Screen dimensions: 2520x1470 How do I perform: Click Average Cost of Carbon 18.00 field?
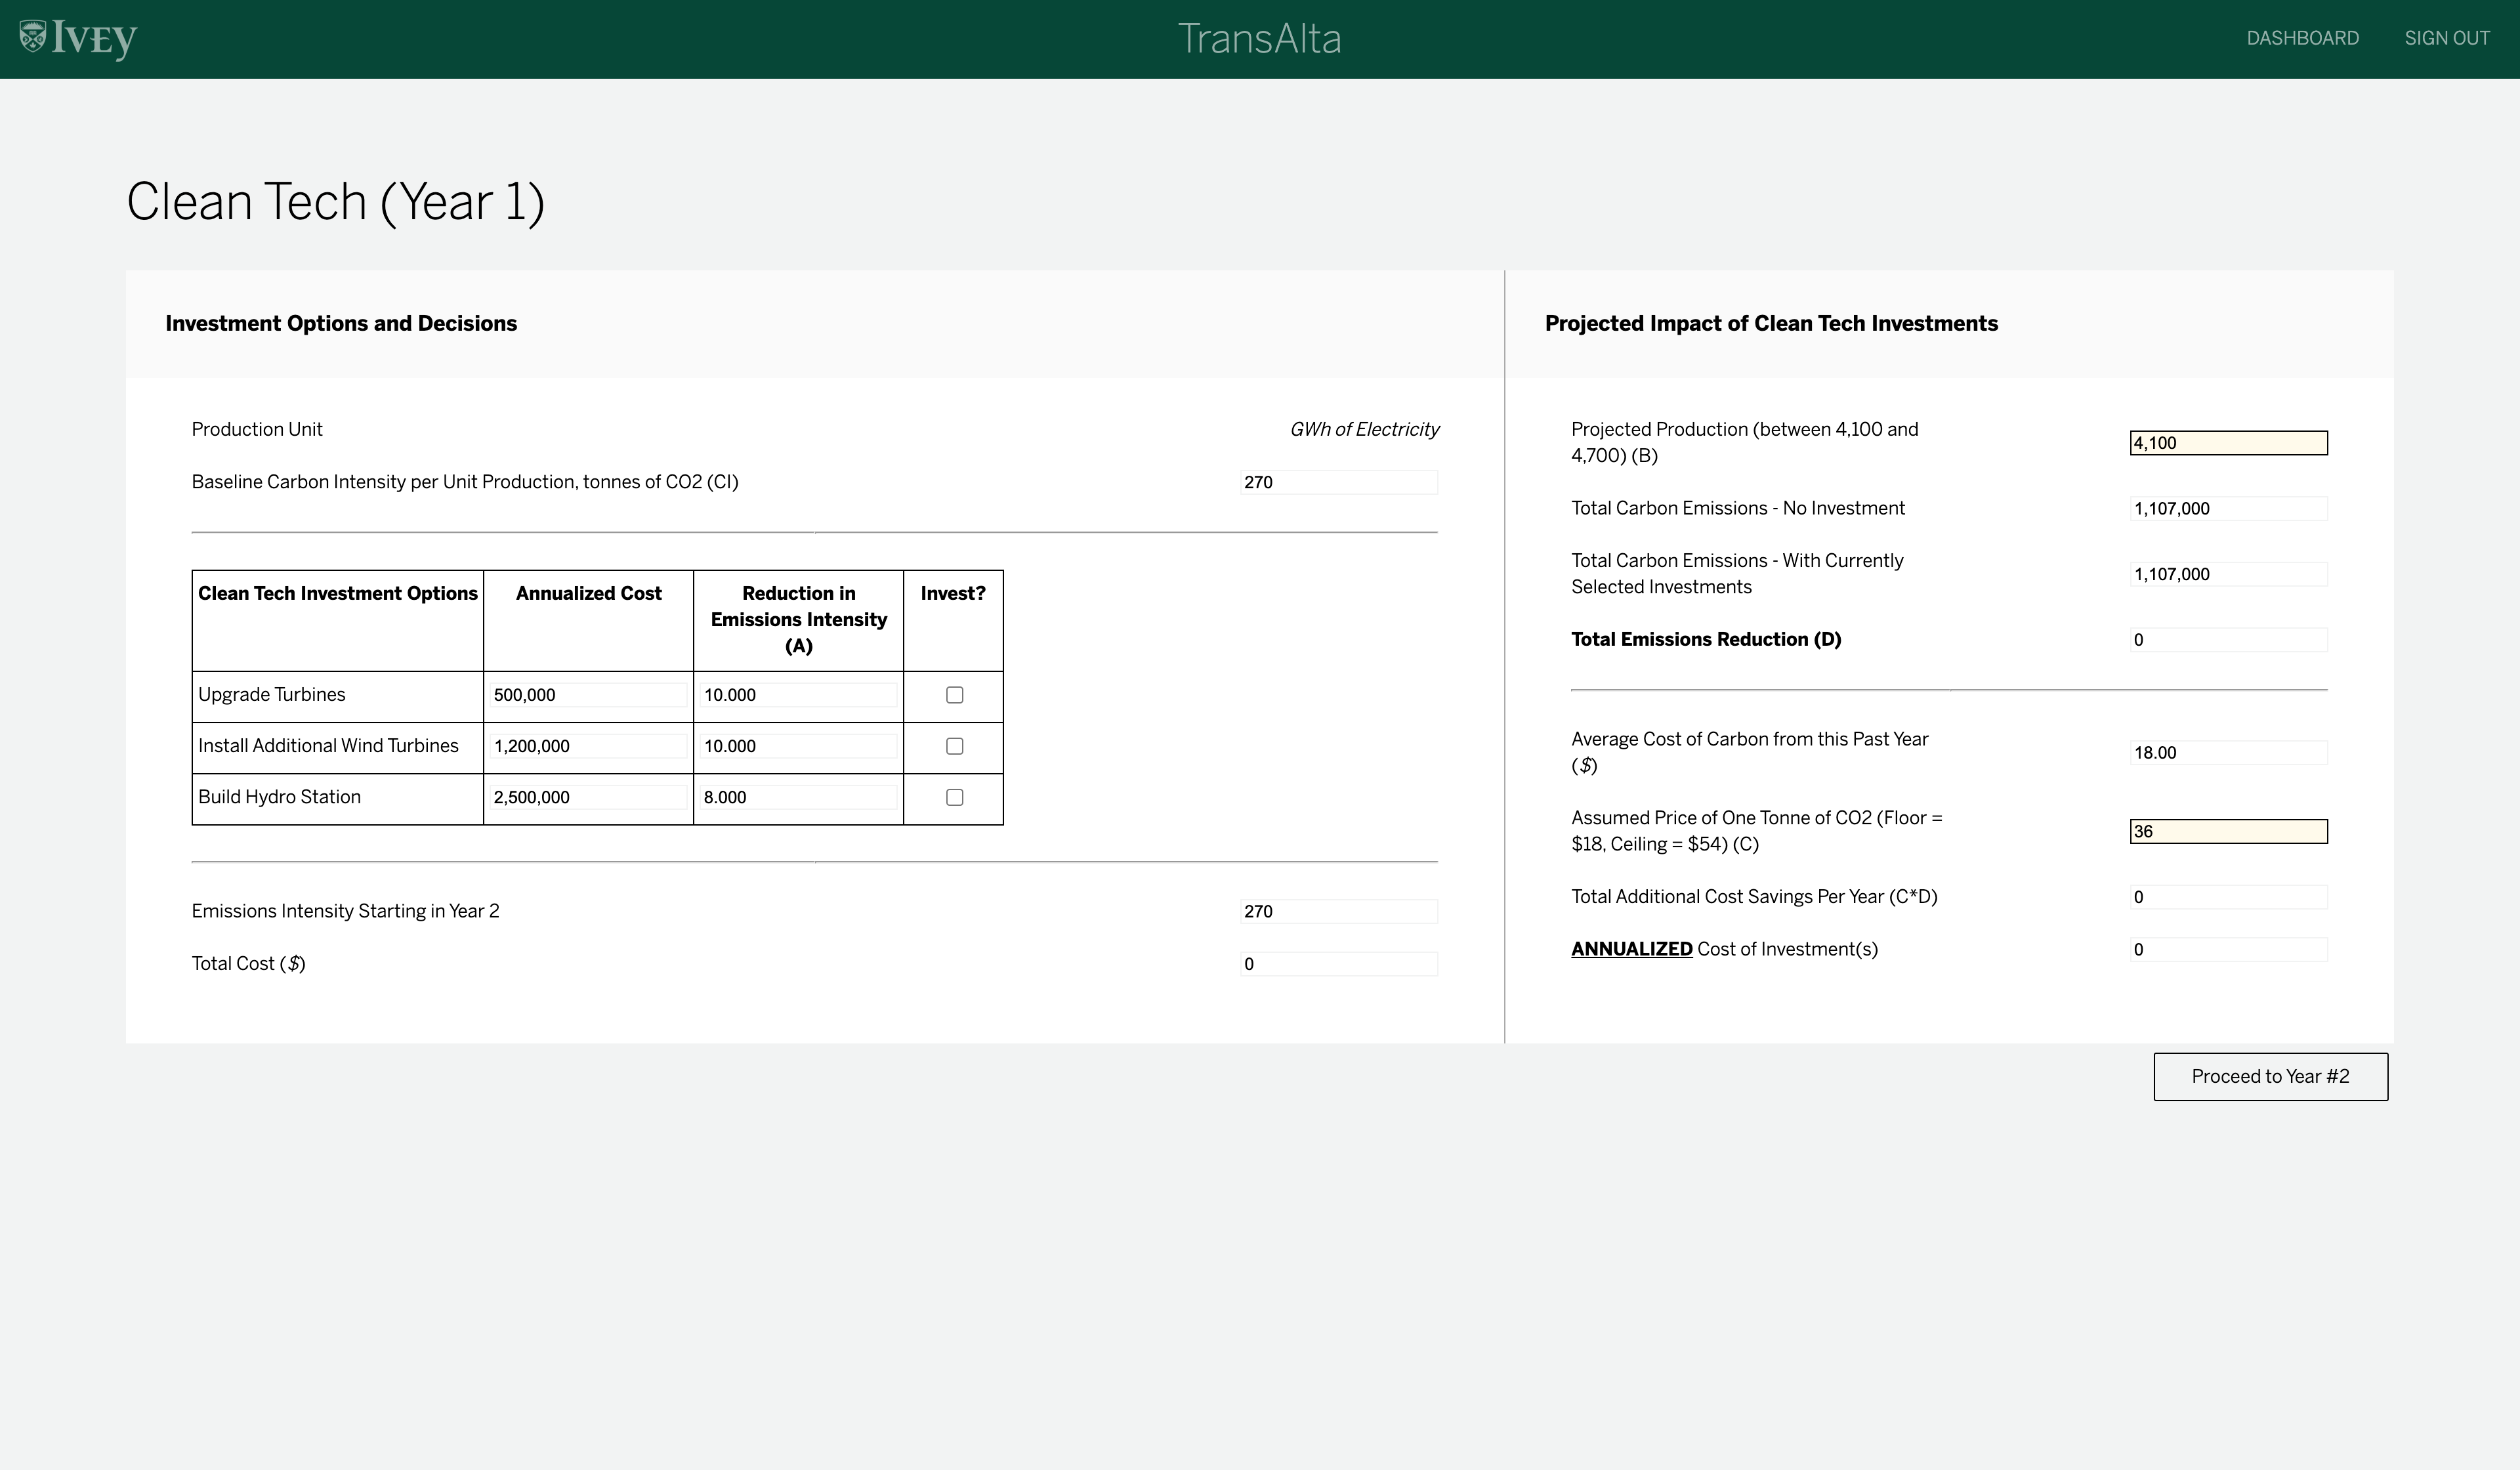click(x=2228, y=753)
